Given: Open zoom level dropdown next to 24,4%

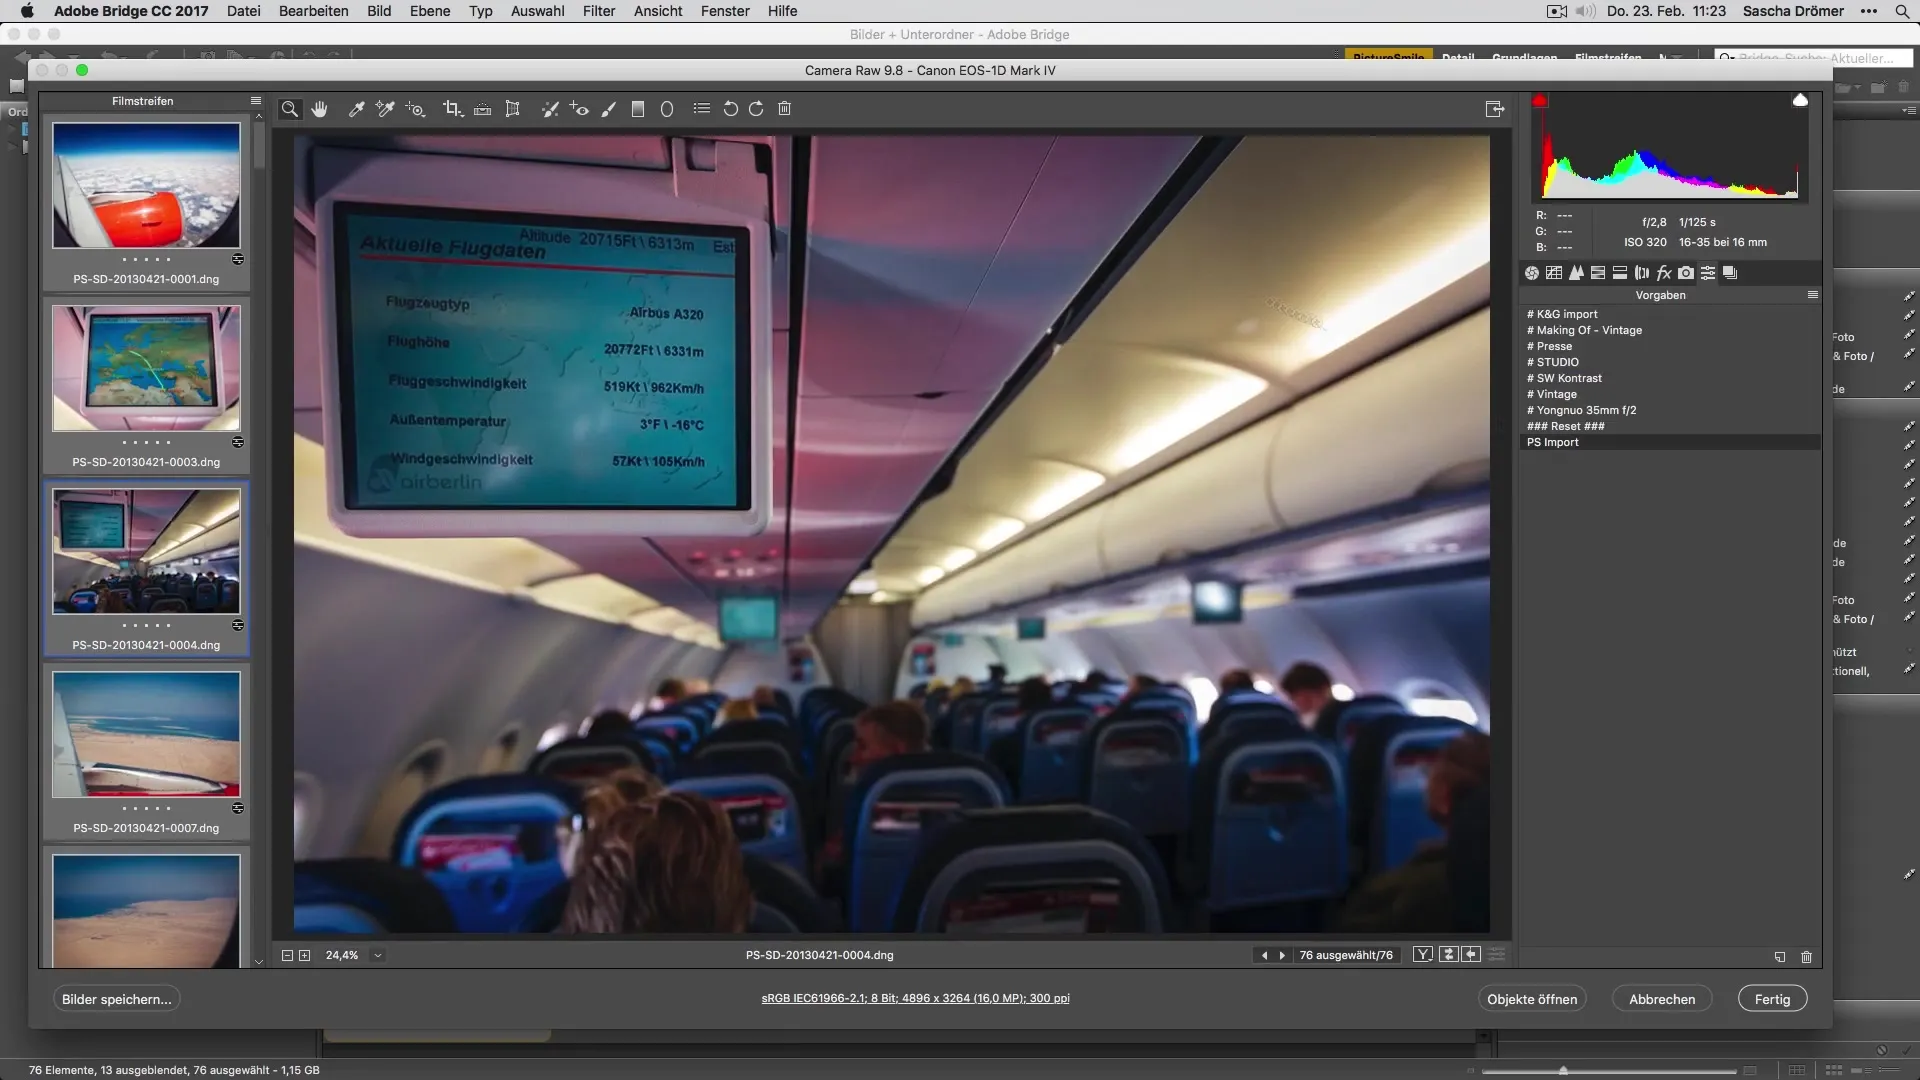Looking at the screenshot, I should coord(378,955).
